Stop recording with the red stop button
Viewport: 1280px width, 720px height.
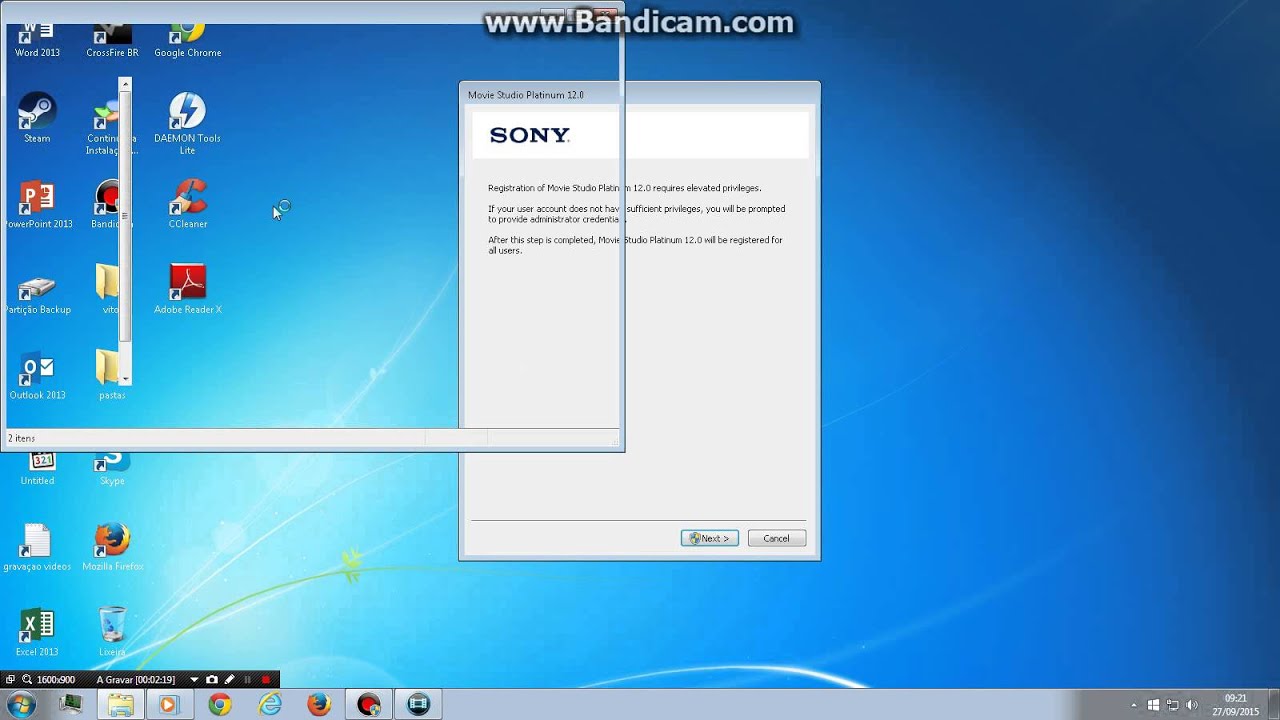[265, 680]
